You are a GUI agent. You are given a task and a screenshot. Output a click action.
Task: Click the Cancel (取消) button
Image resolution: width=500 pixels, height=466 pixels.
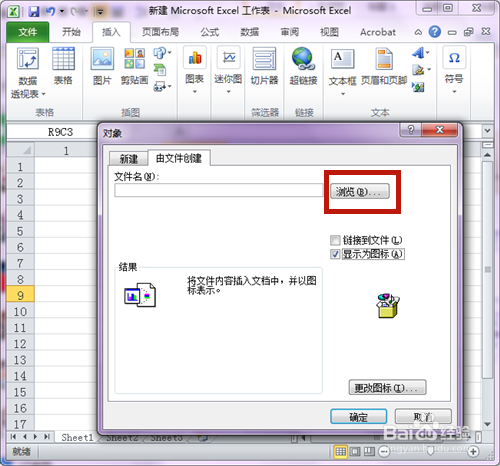pyautogui.click(x=423, y=417)
